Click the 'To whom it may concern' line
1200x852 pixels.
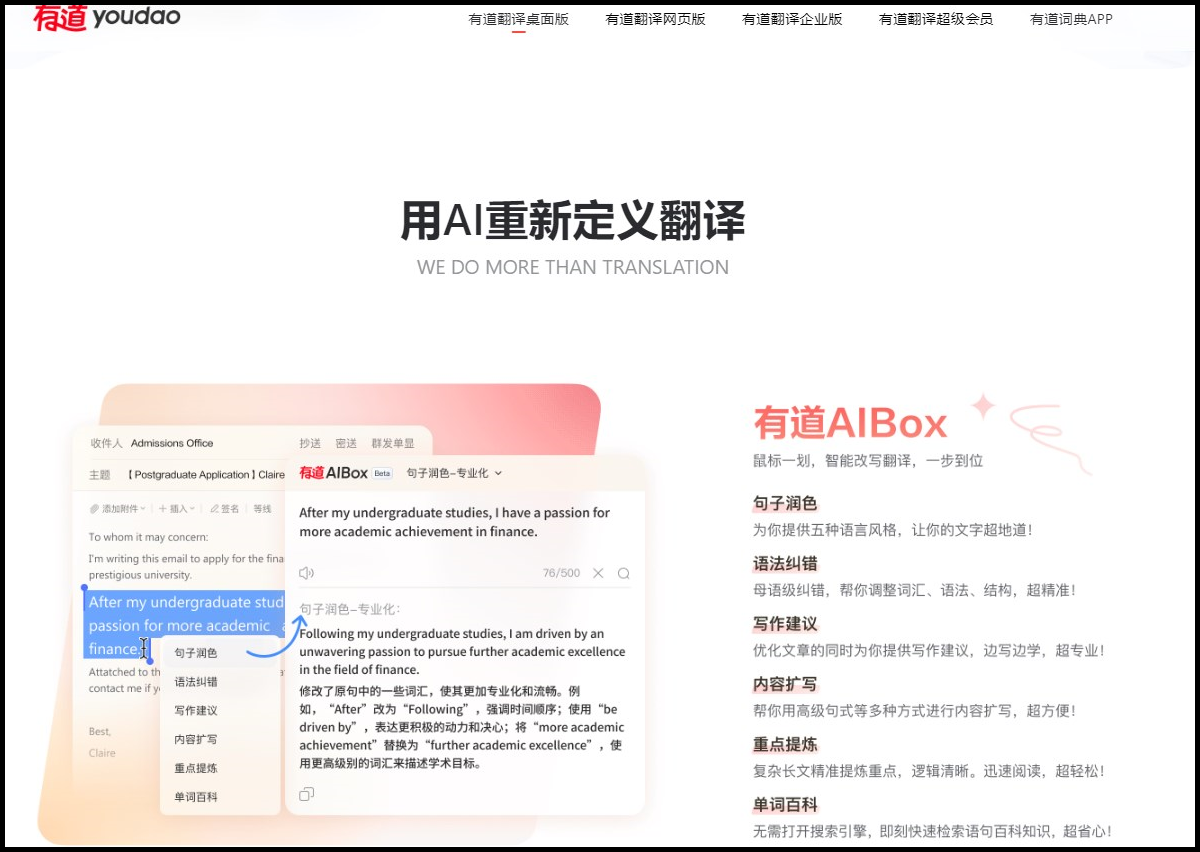tap(148, 537)
